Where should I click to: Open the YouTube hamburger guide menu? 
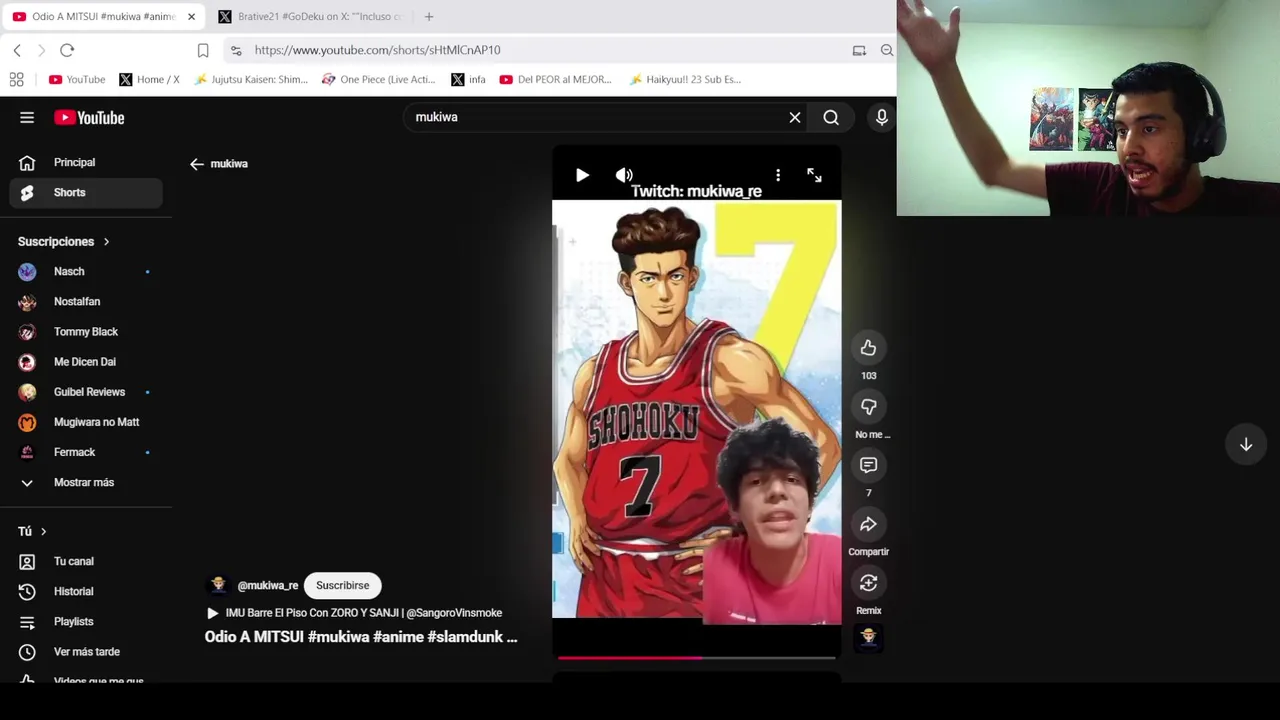(x=27, y=118)
